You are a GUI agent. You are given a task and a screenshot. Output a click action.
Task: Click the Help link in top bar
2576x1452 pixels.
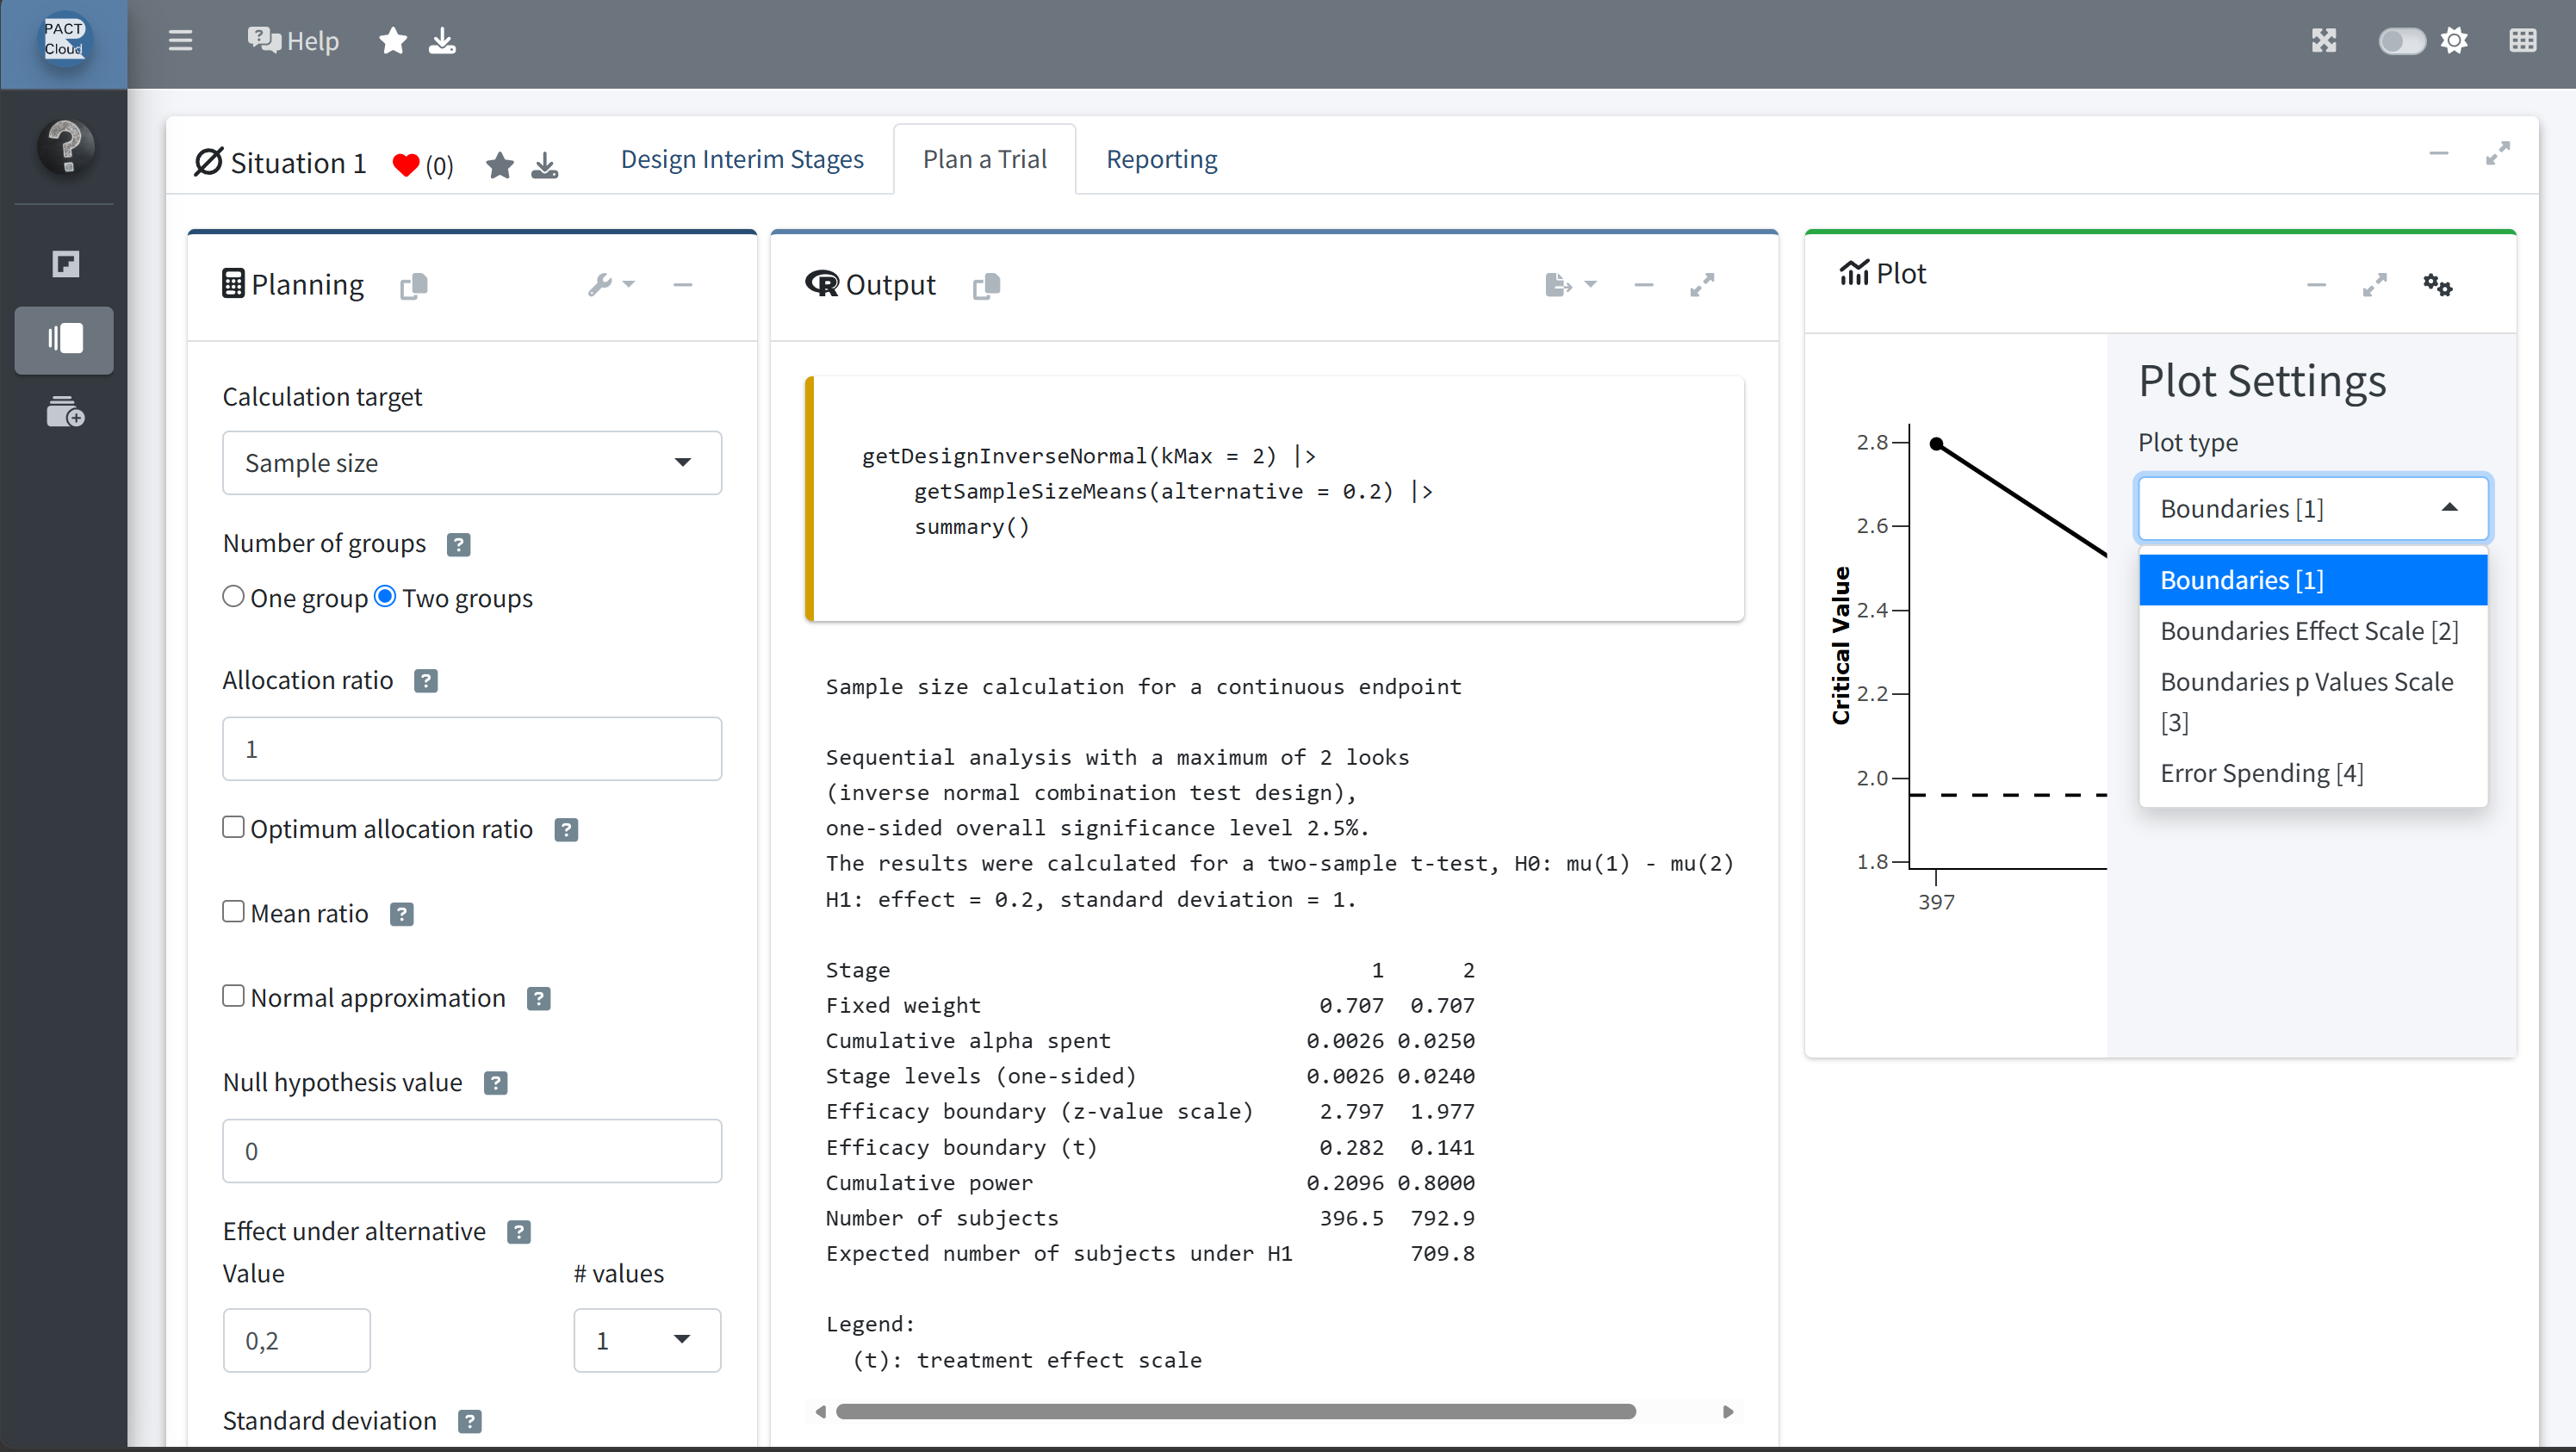pyautogui.click(x=312, y=41)
